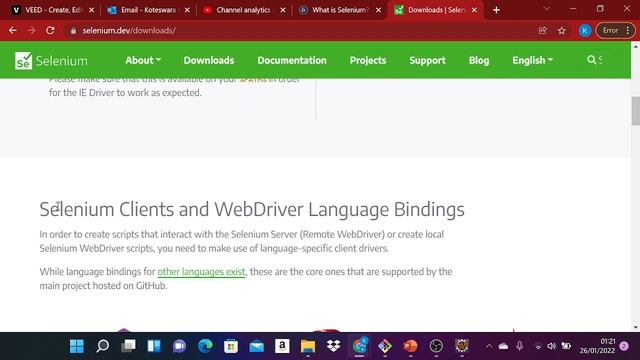Click the site lock icon in address bar

tap(73, 31)
